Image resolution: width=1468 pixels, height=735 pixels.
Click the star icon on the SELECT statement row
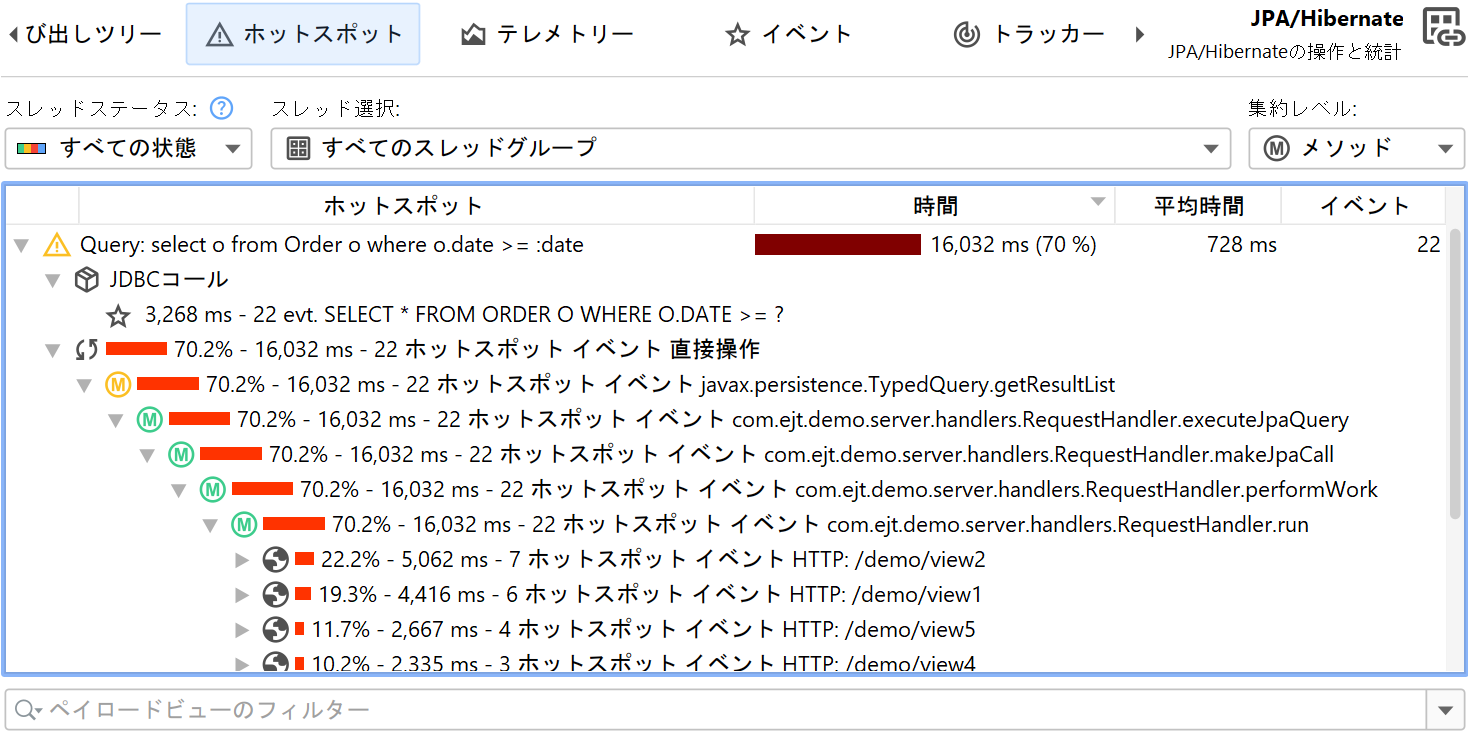119,316
